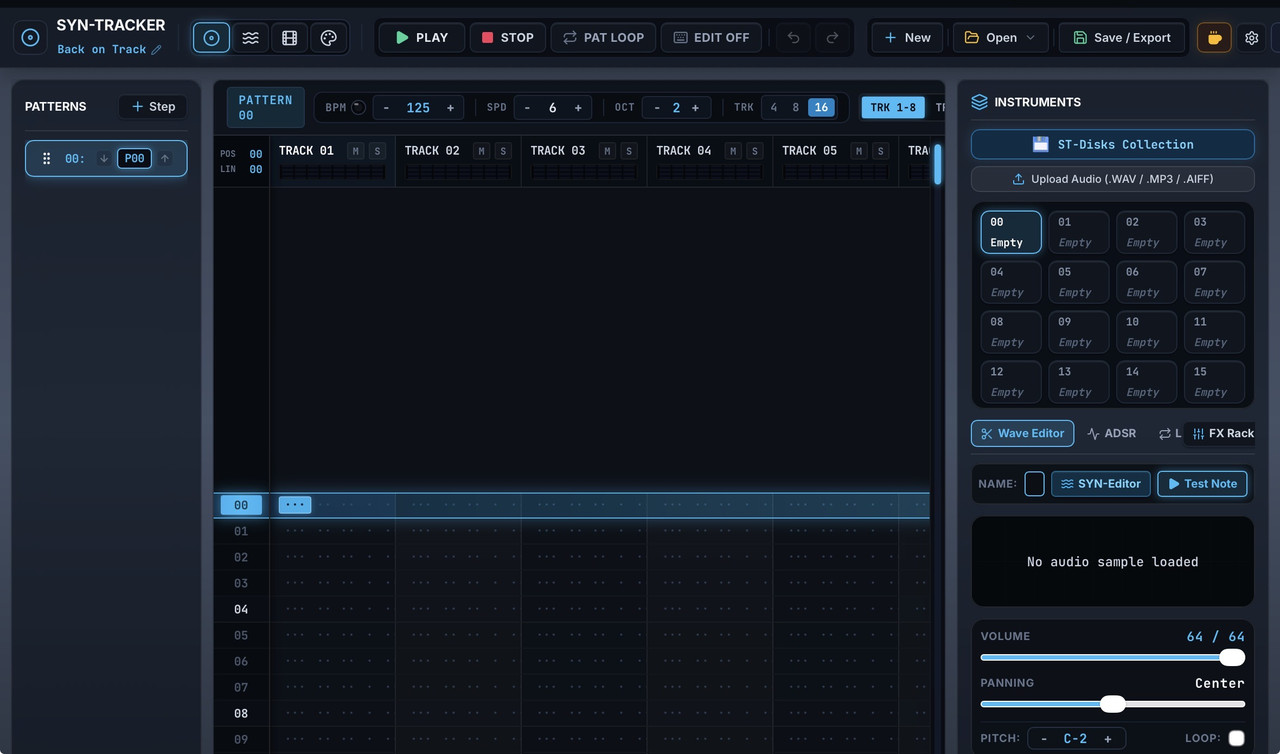This screenshot has width=1280, height=754.
Task: Switch to the ADSR tab
Action: (1112, 433)
